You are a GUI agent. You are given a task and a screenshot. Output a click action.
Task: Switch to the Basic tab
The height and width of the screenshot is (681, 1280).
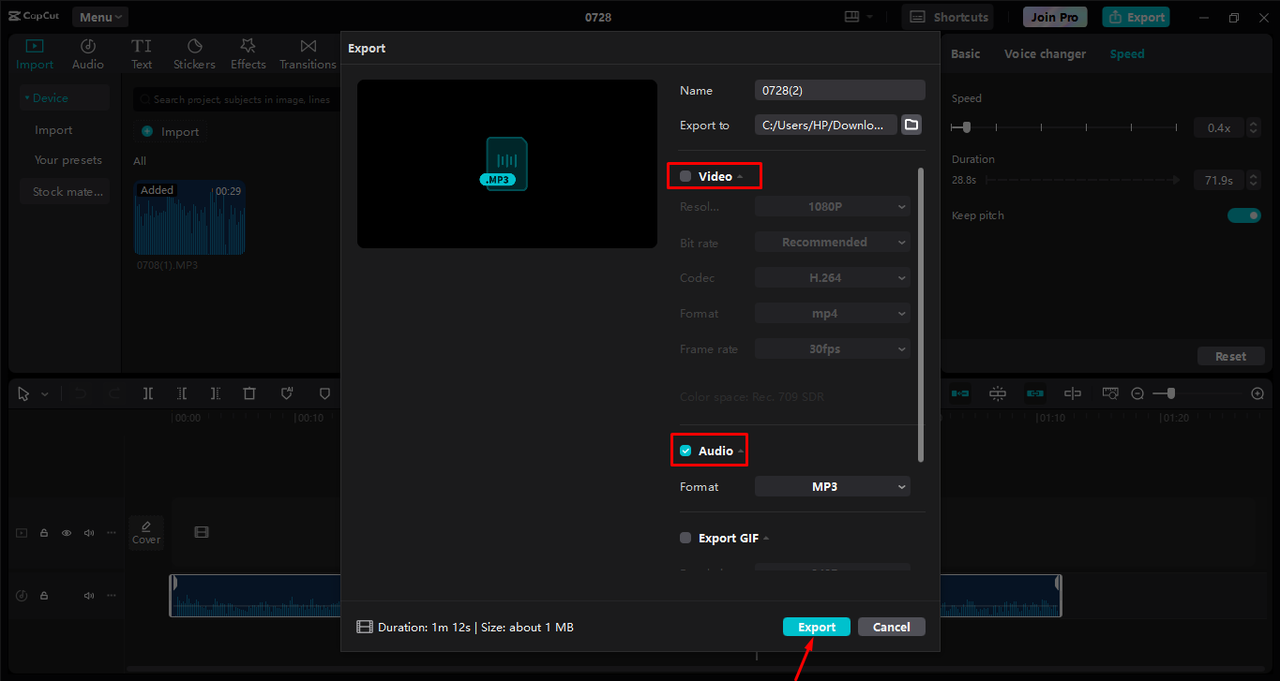click(965, 54)
